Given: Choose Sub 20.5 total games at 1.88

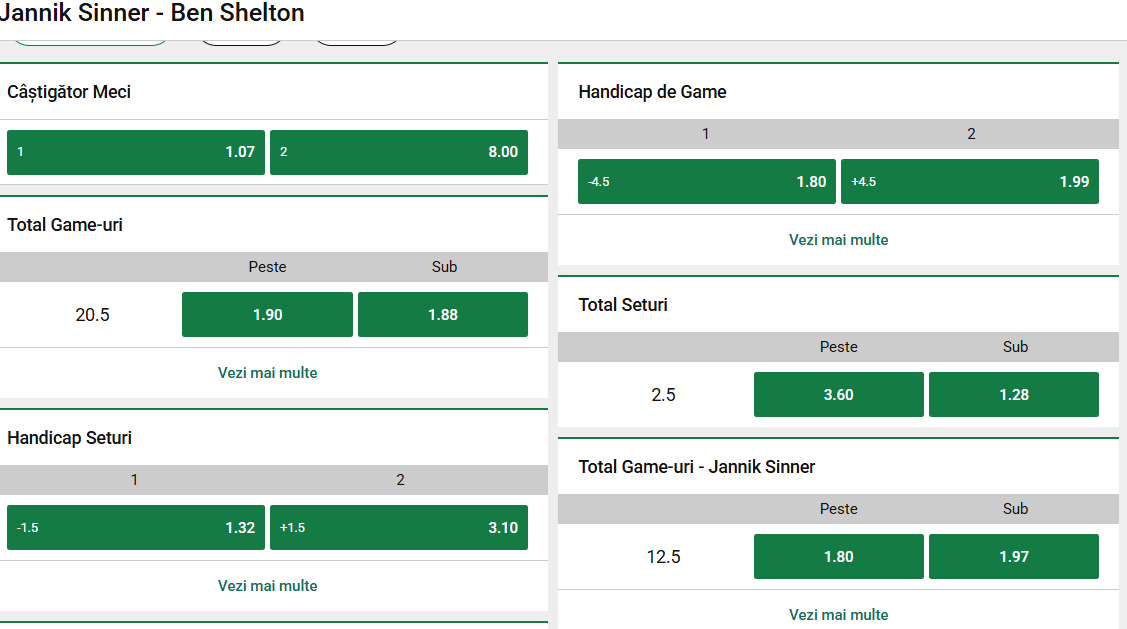Looking at the screenshot, I should (443, 314).
